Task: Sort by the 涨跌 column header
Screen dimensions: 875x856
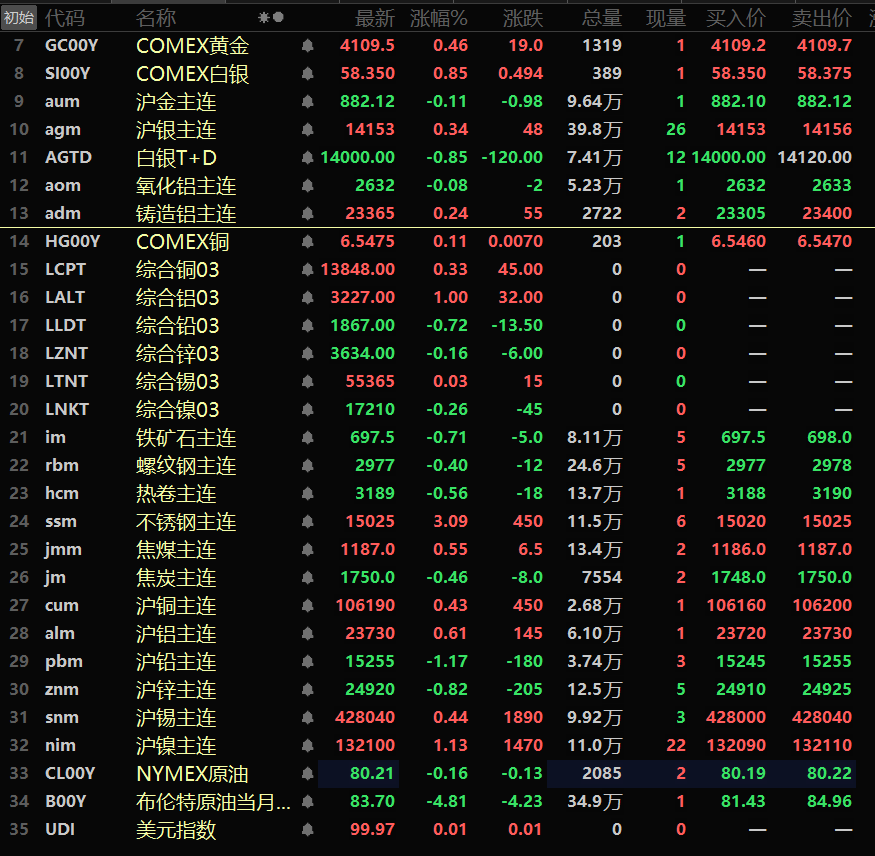Action: coord(523,18)
